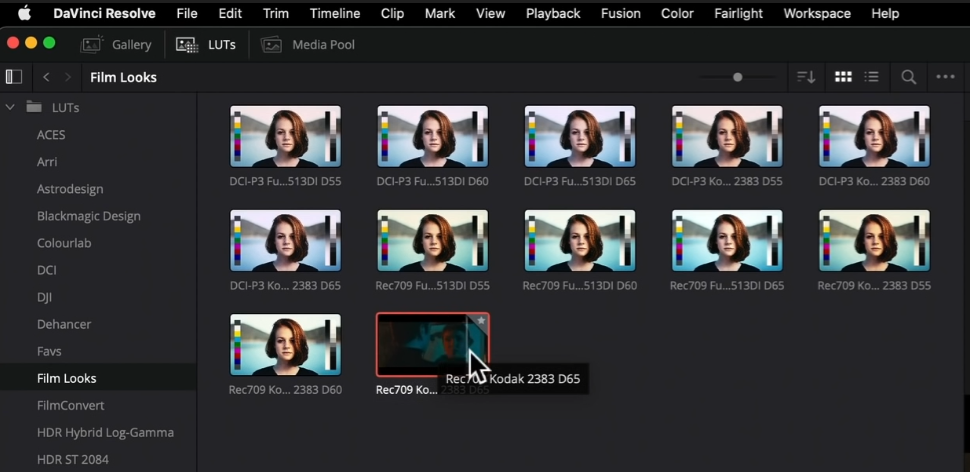Select the DCI folder
This screenshot has width=970, height=472.
point(46,270)
